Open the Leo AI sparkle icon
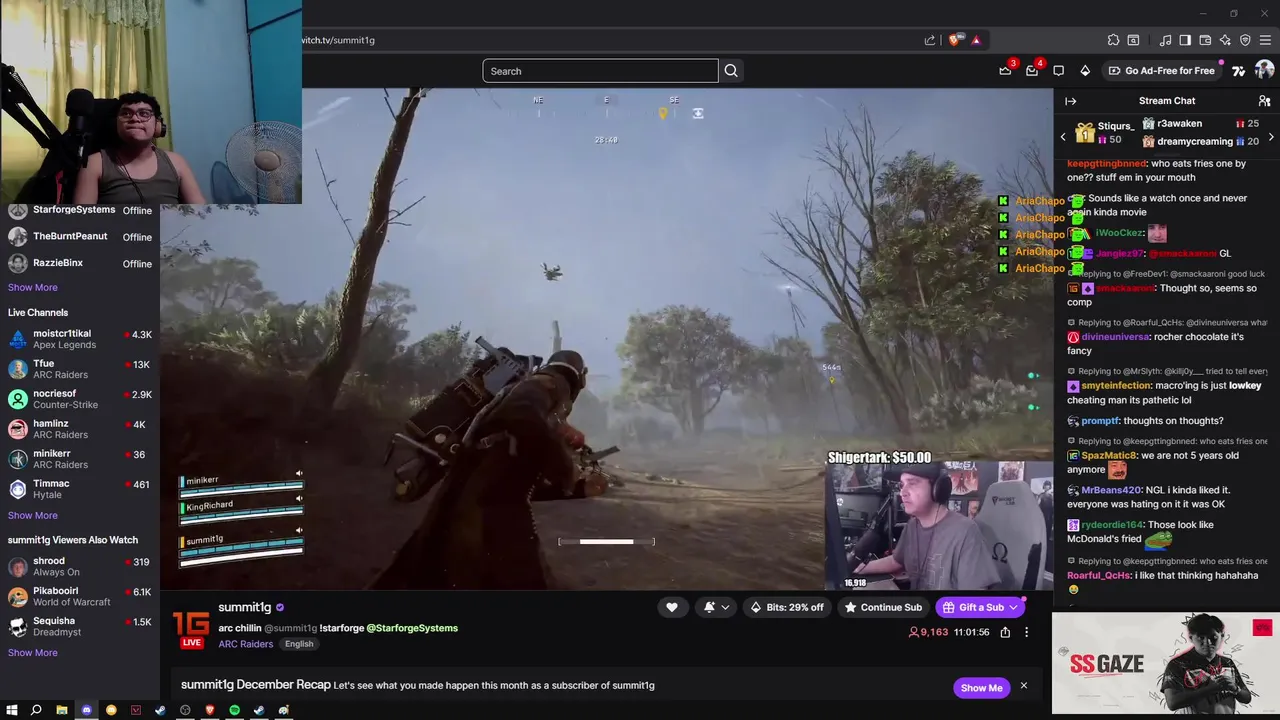Screen dimensions: 1280x720 [x=1225, y=40]
